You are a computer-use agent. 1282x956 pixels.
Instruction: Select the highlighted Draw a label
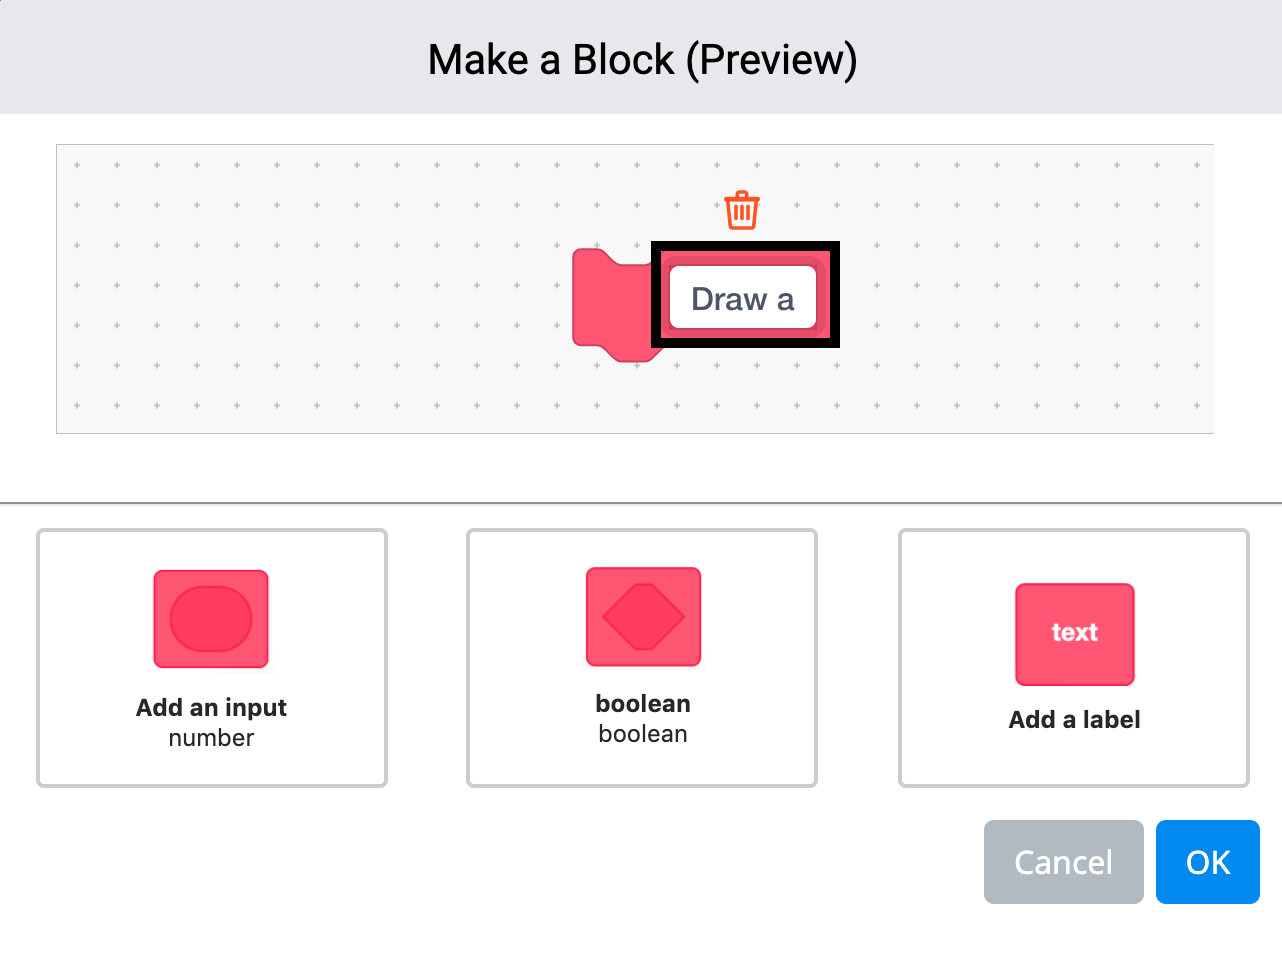[743, 297]
